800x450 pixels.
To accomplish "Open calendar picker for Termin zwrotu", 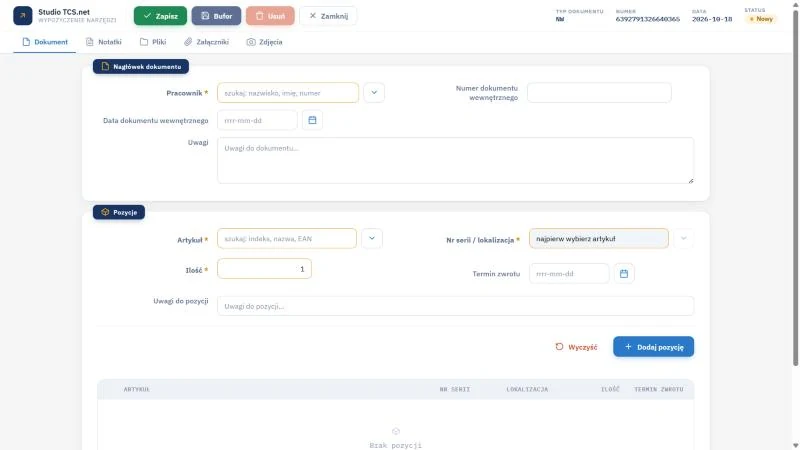I will tap(623, 274).
